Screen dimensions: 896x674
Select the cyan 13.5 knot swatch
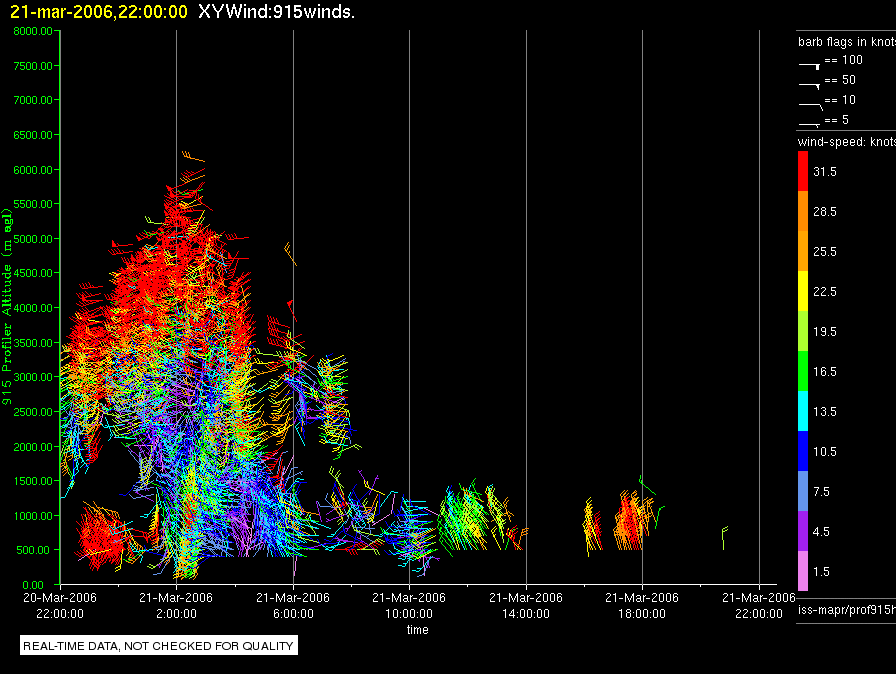[x=803, y=411]
